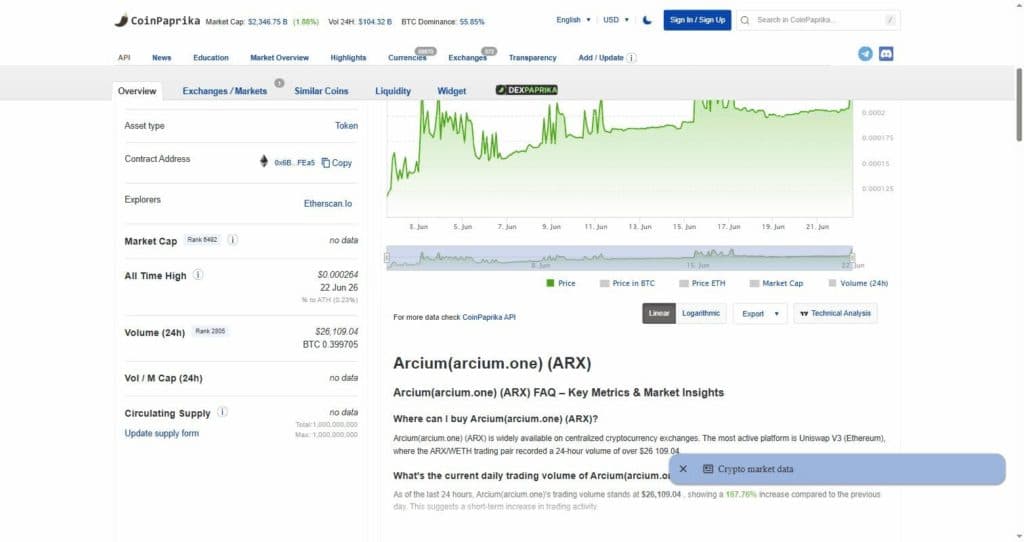Image resolution: width=1024 pixels, height=542 pixels.
Task: Click the Volume Rank 2805 badge
Action: pyautogui.click(x=210, y=331)
